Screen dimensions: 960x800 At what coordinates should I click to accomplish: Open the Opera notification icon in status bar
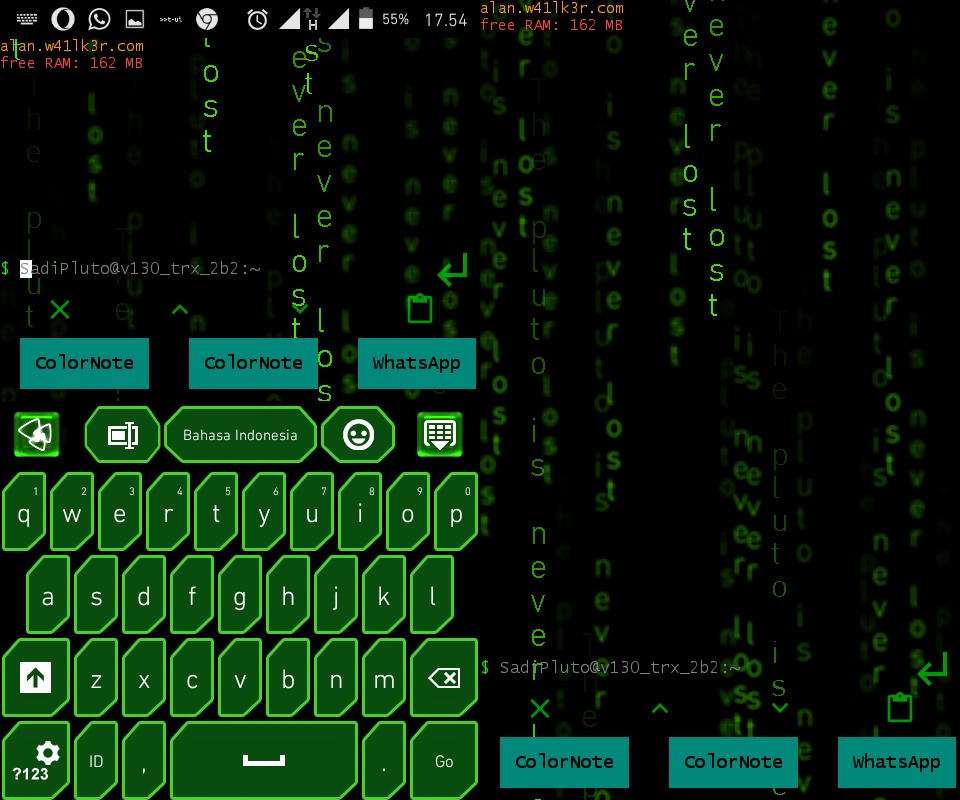[62, 20]
